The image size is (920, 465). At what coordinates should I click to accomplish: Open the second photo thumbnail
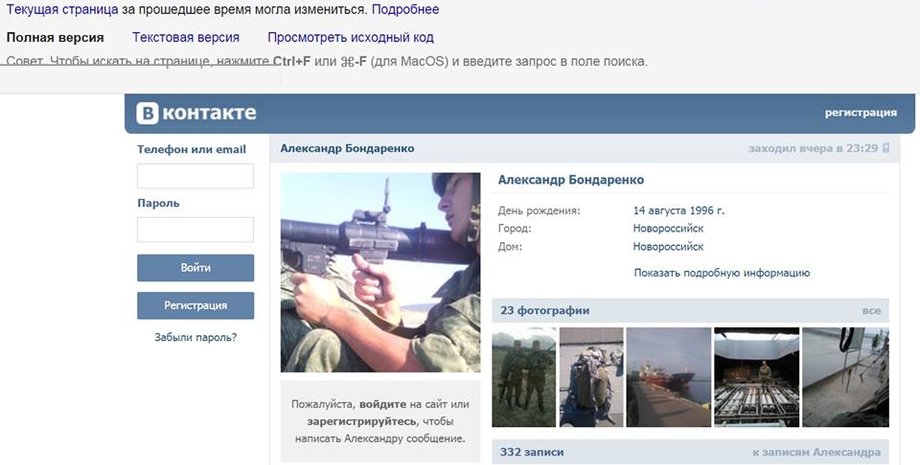click(590, 377)
